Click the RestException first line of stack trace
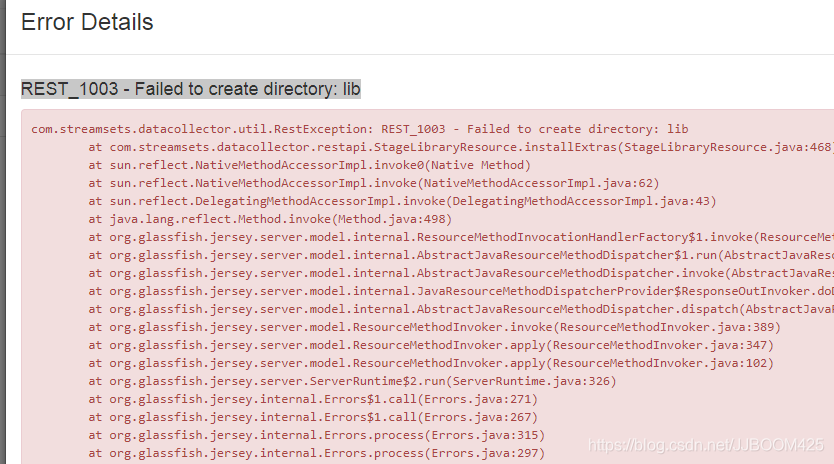 (x=360, y=129)
